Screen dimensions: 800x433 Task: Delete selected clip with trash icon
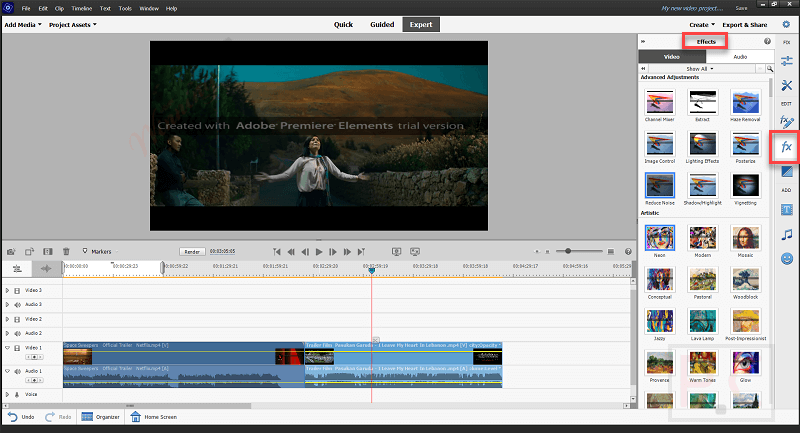(66, 251)
